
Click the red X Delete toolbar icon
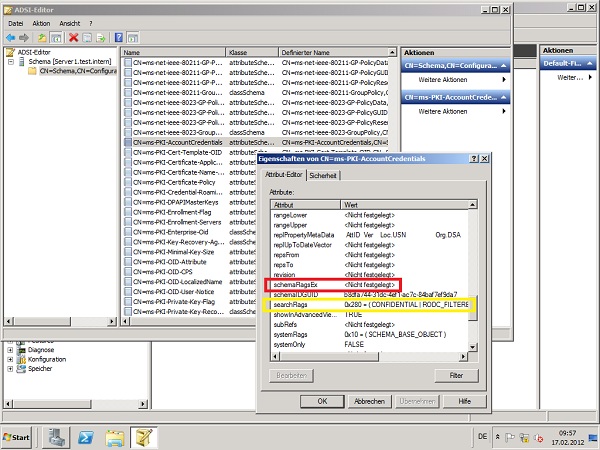coord(73,38)
